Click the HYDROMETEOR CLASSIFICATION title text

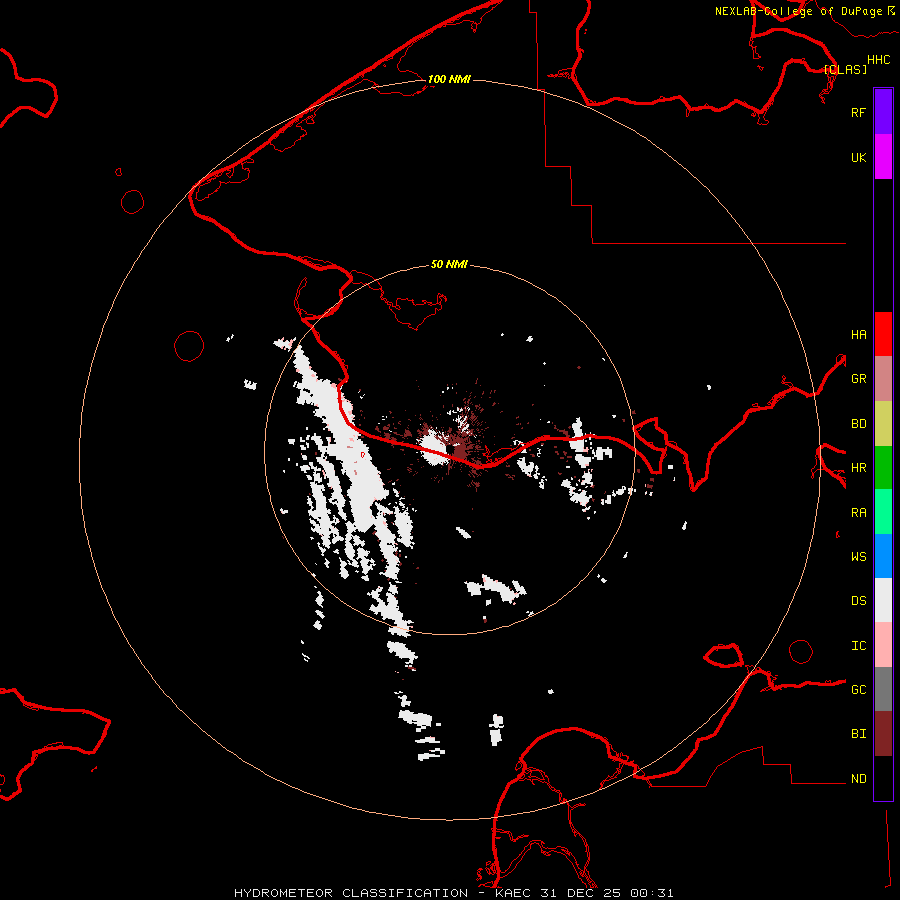[x=351, y=893]
